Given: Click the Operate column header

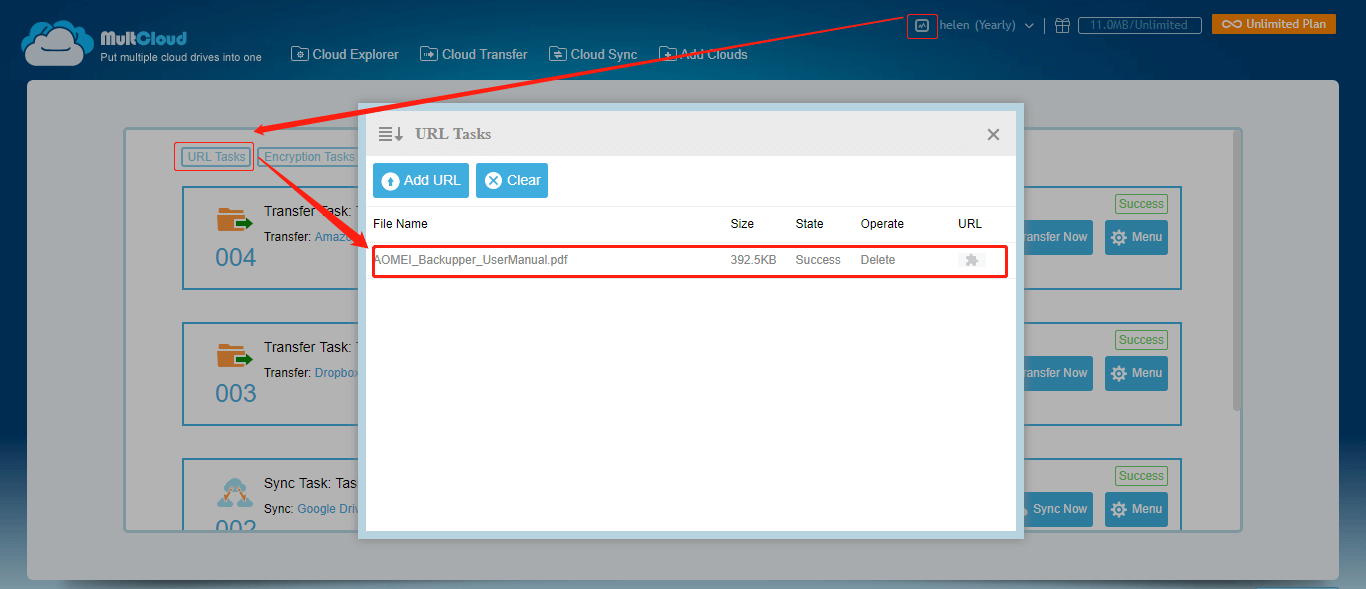Looking at the screenshot, I should pyautogui.click(x=882, y=224).
